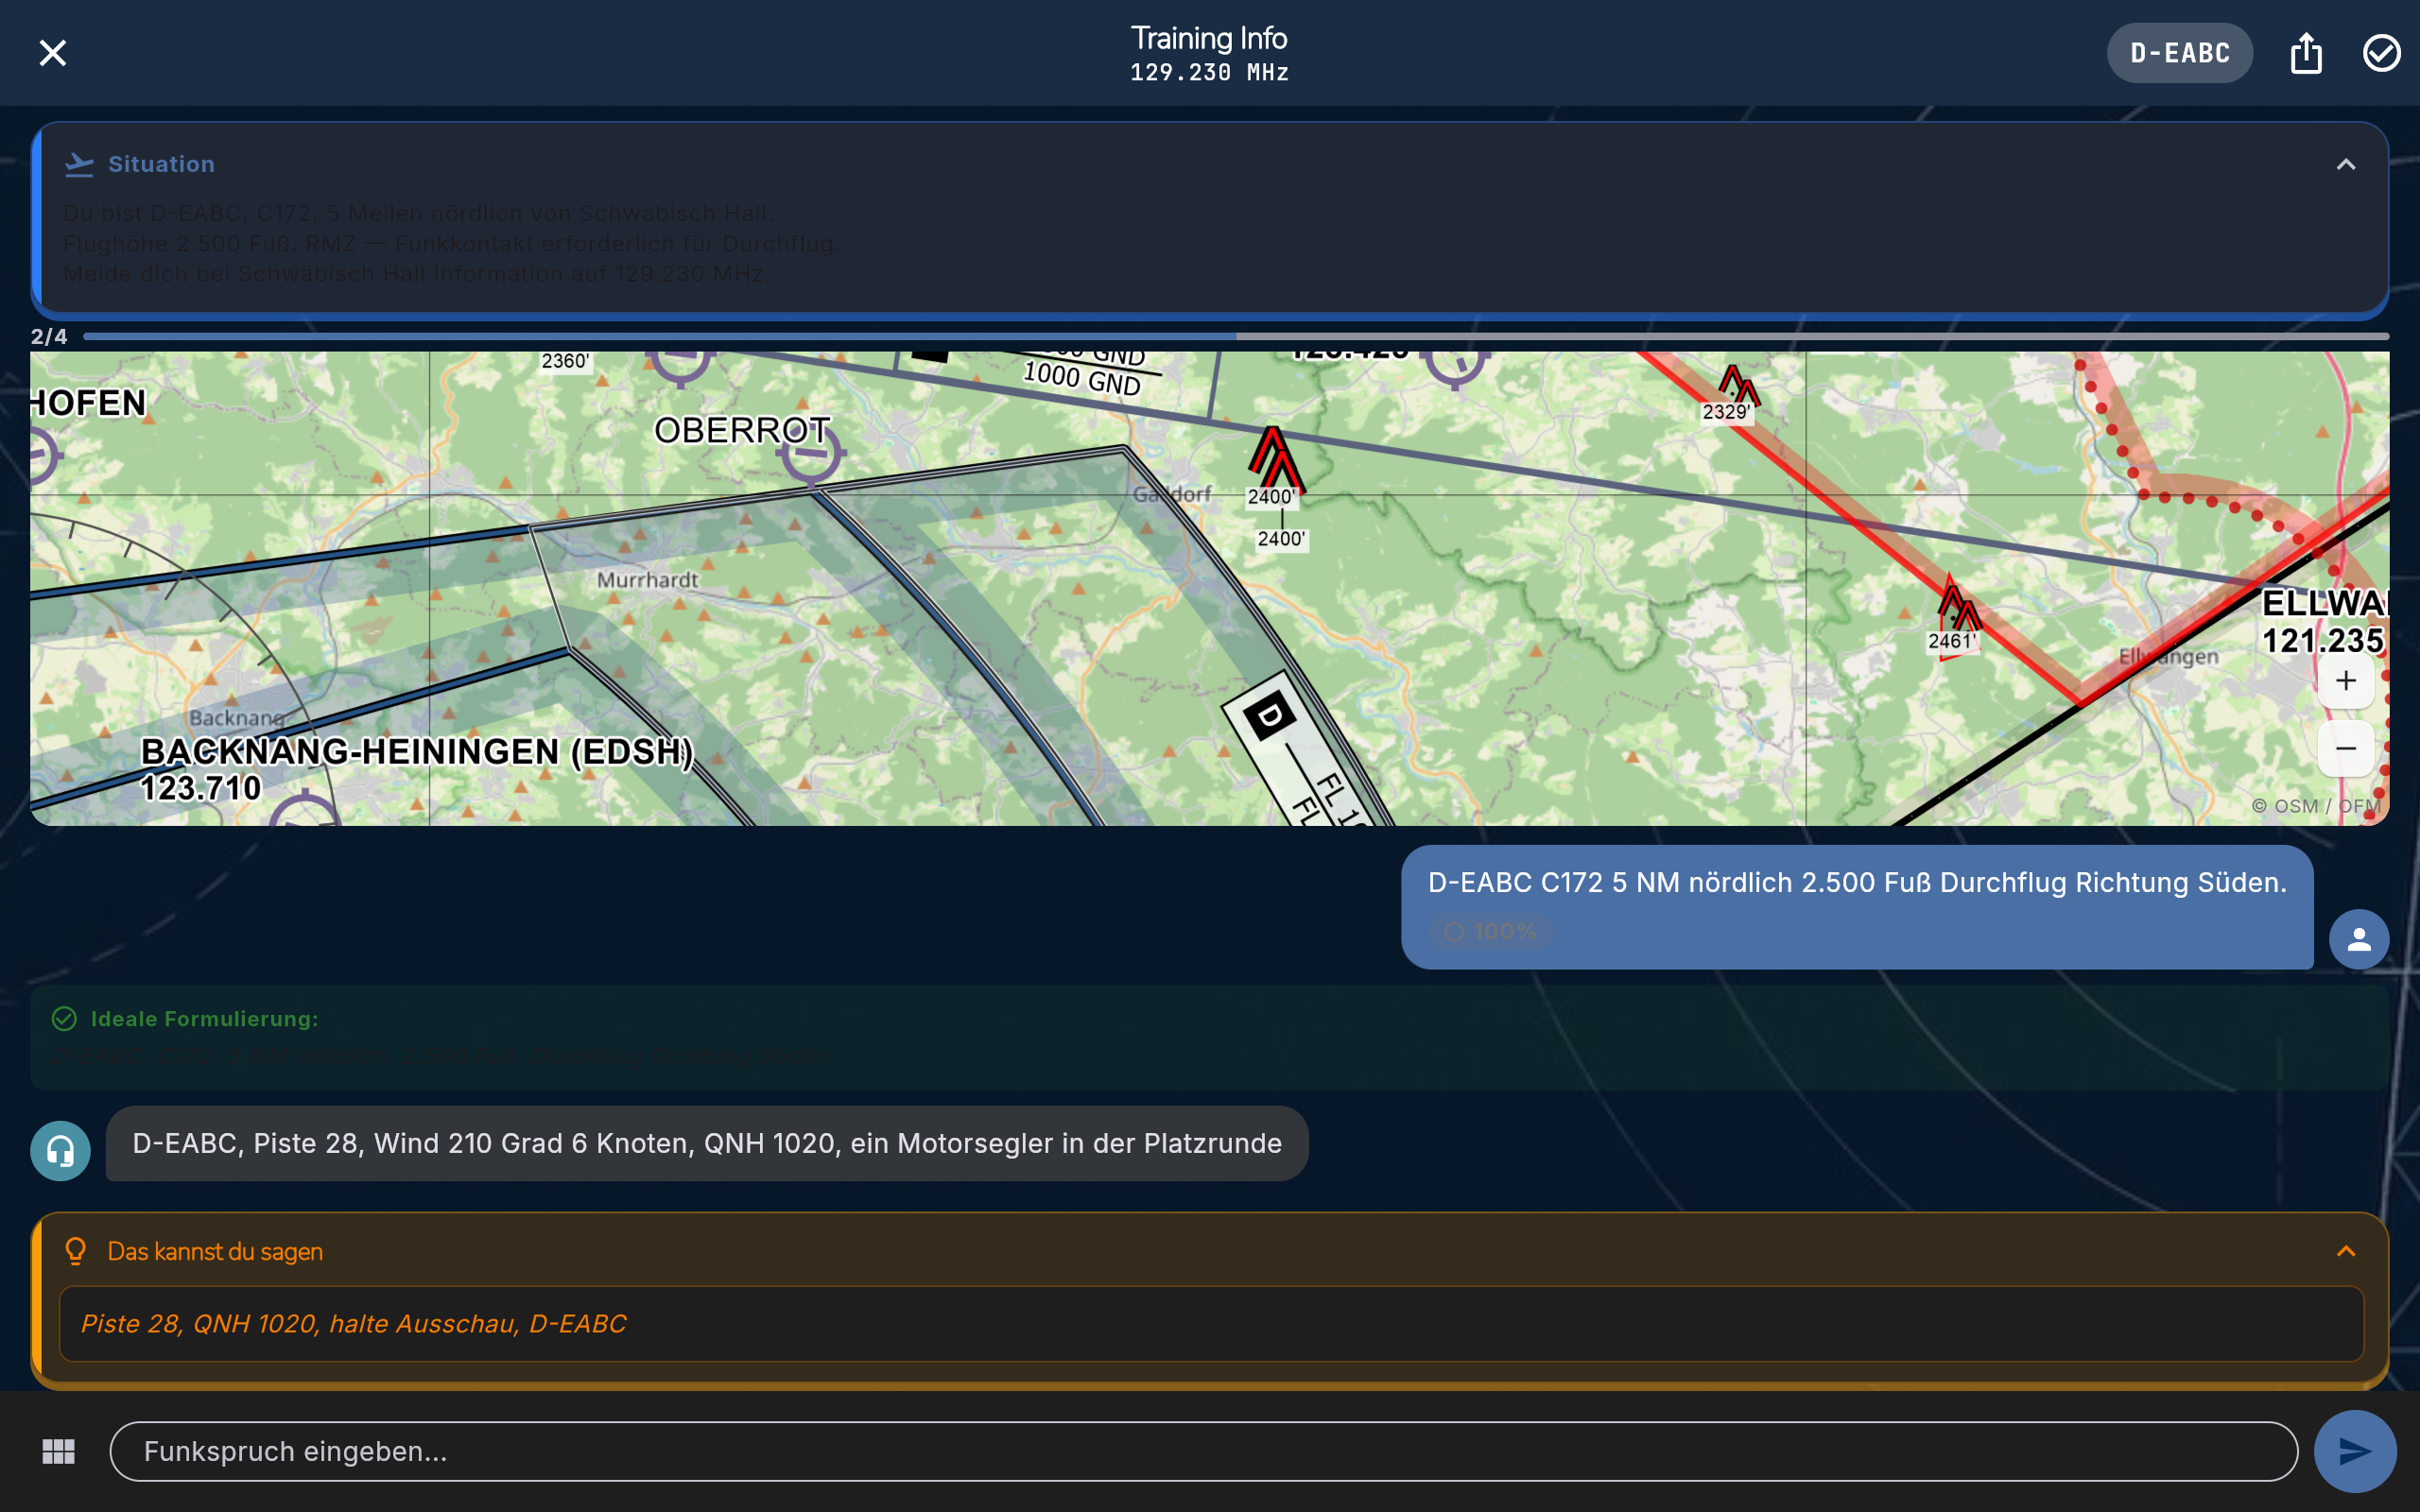The height and width of the screenshot is (1512, 2420).
Task: Click the OBERROT label on map
Action: pyautogui.click(x=742, y=430)
